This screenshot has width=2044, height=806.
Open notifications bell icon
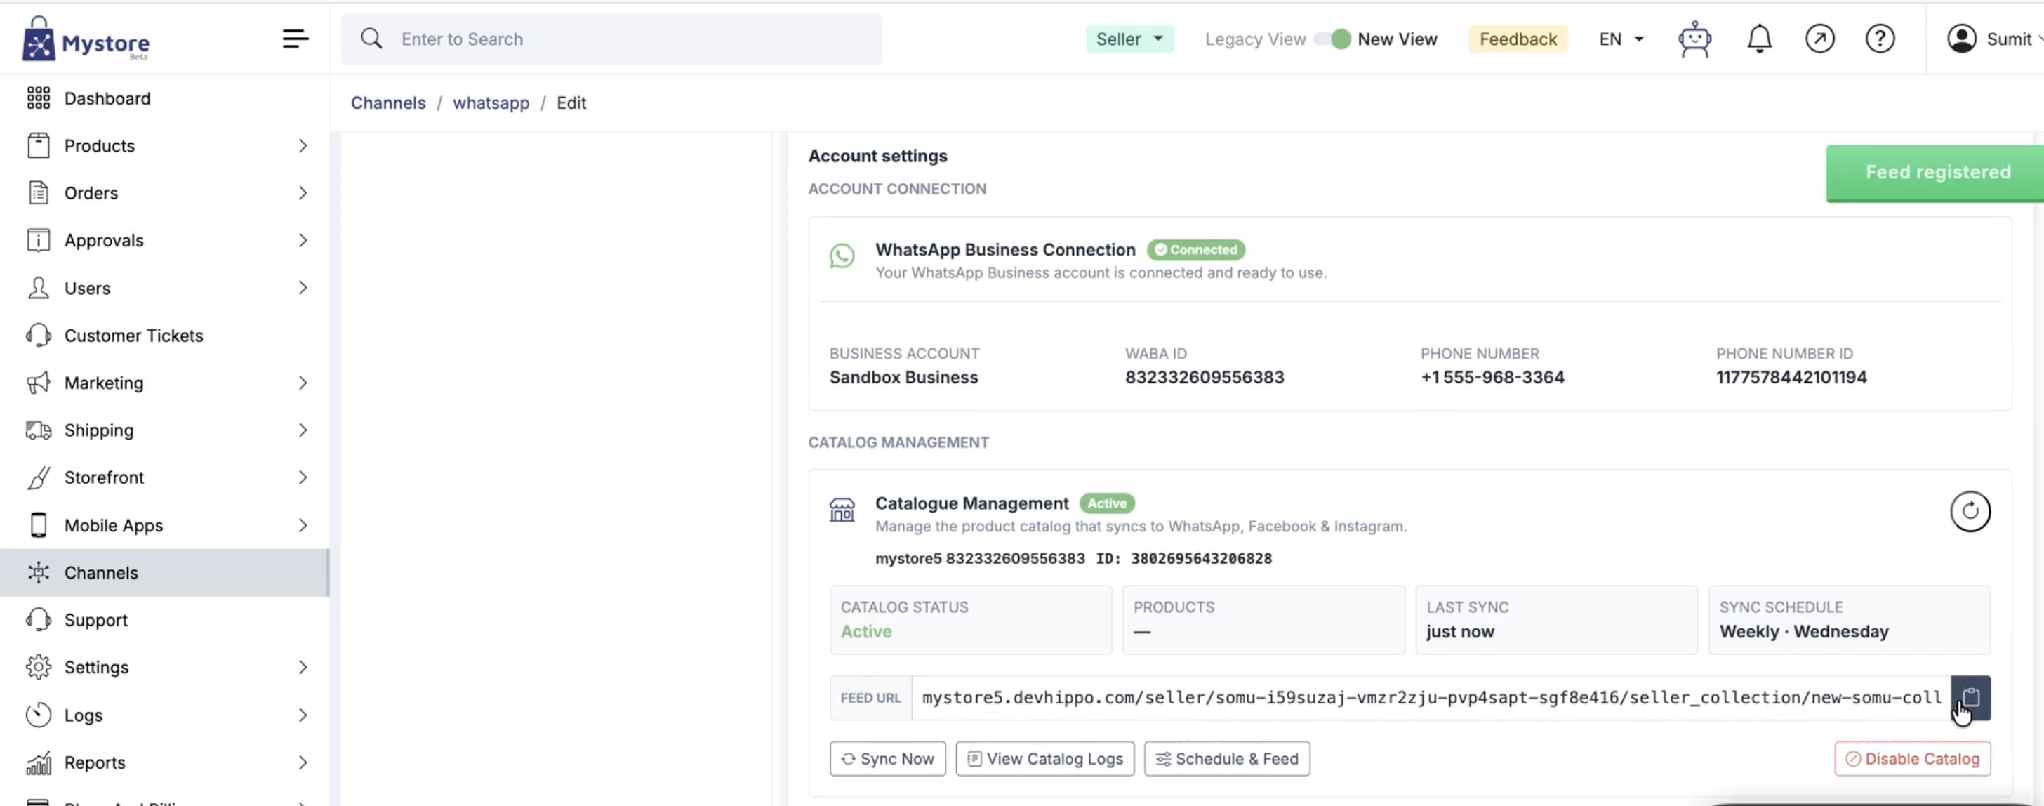pyautogui.click(x=1759, y=39)
